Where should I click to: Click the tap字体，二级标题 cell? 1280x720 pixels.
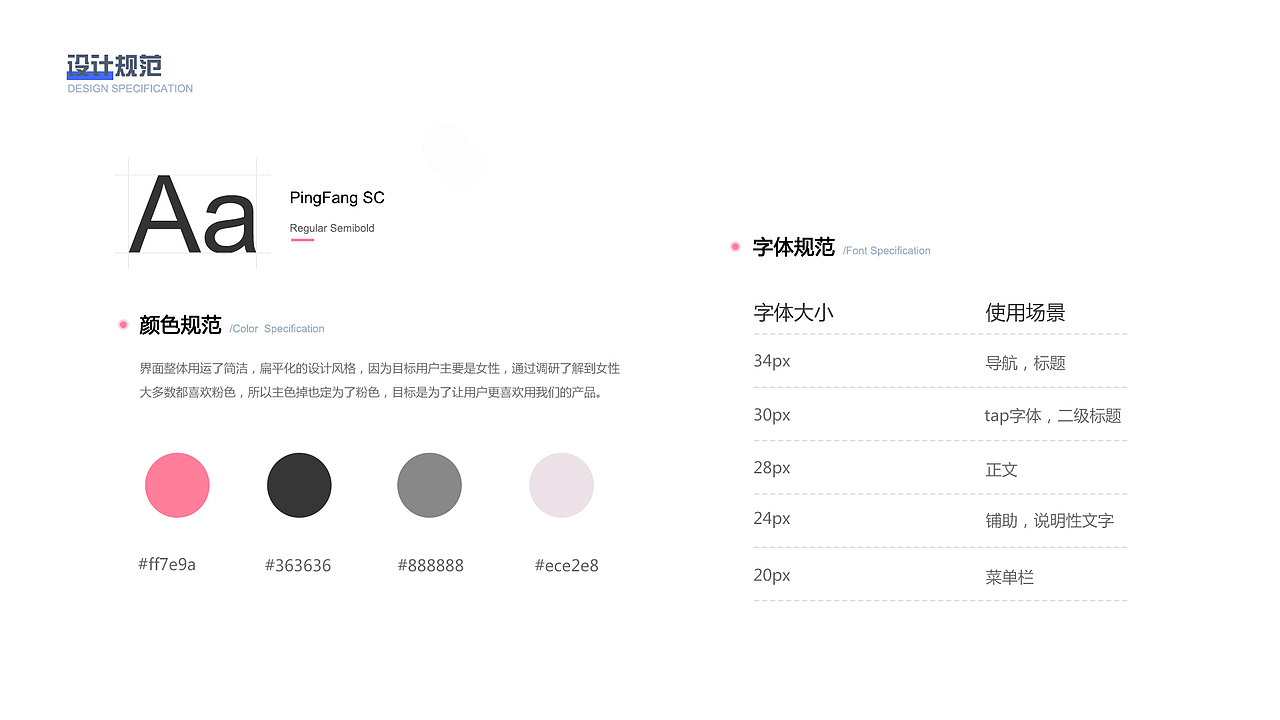click(x=1053, y=416)
